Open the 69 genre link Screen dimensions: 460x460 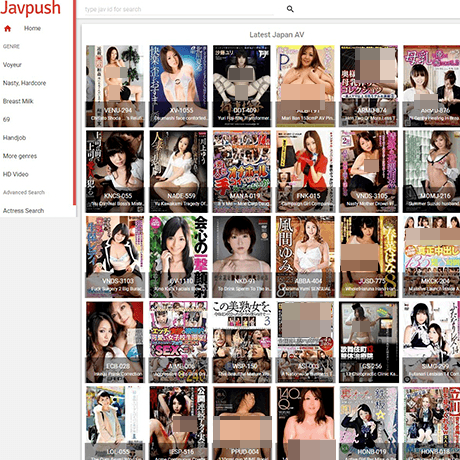(6, 120)
